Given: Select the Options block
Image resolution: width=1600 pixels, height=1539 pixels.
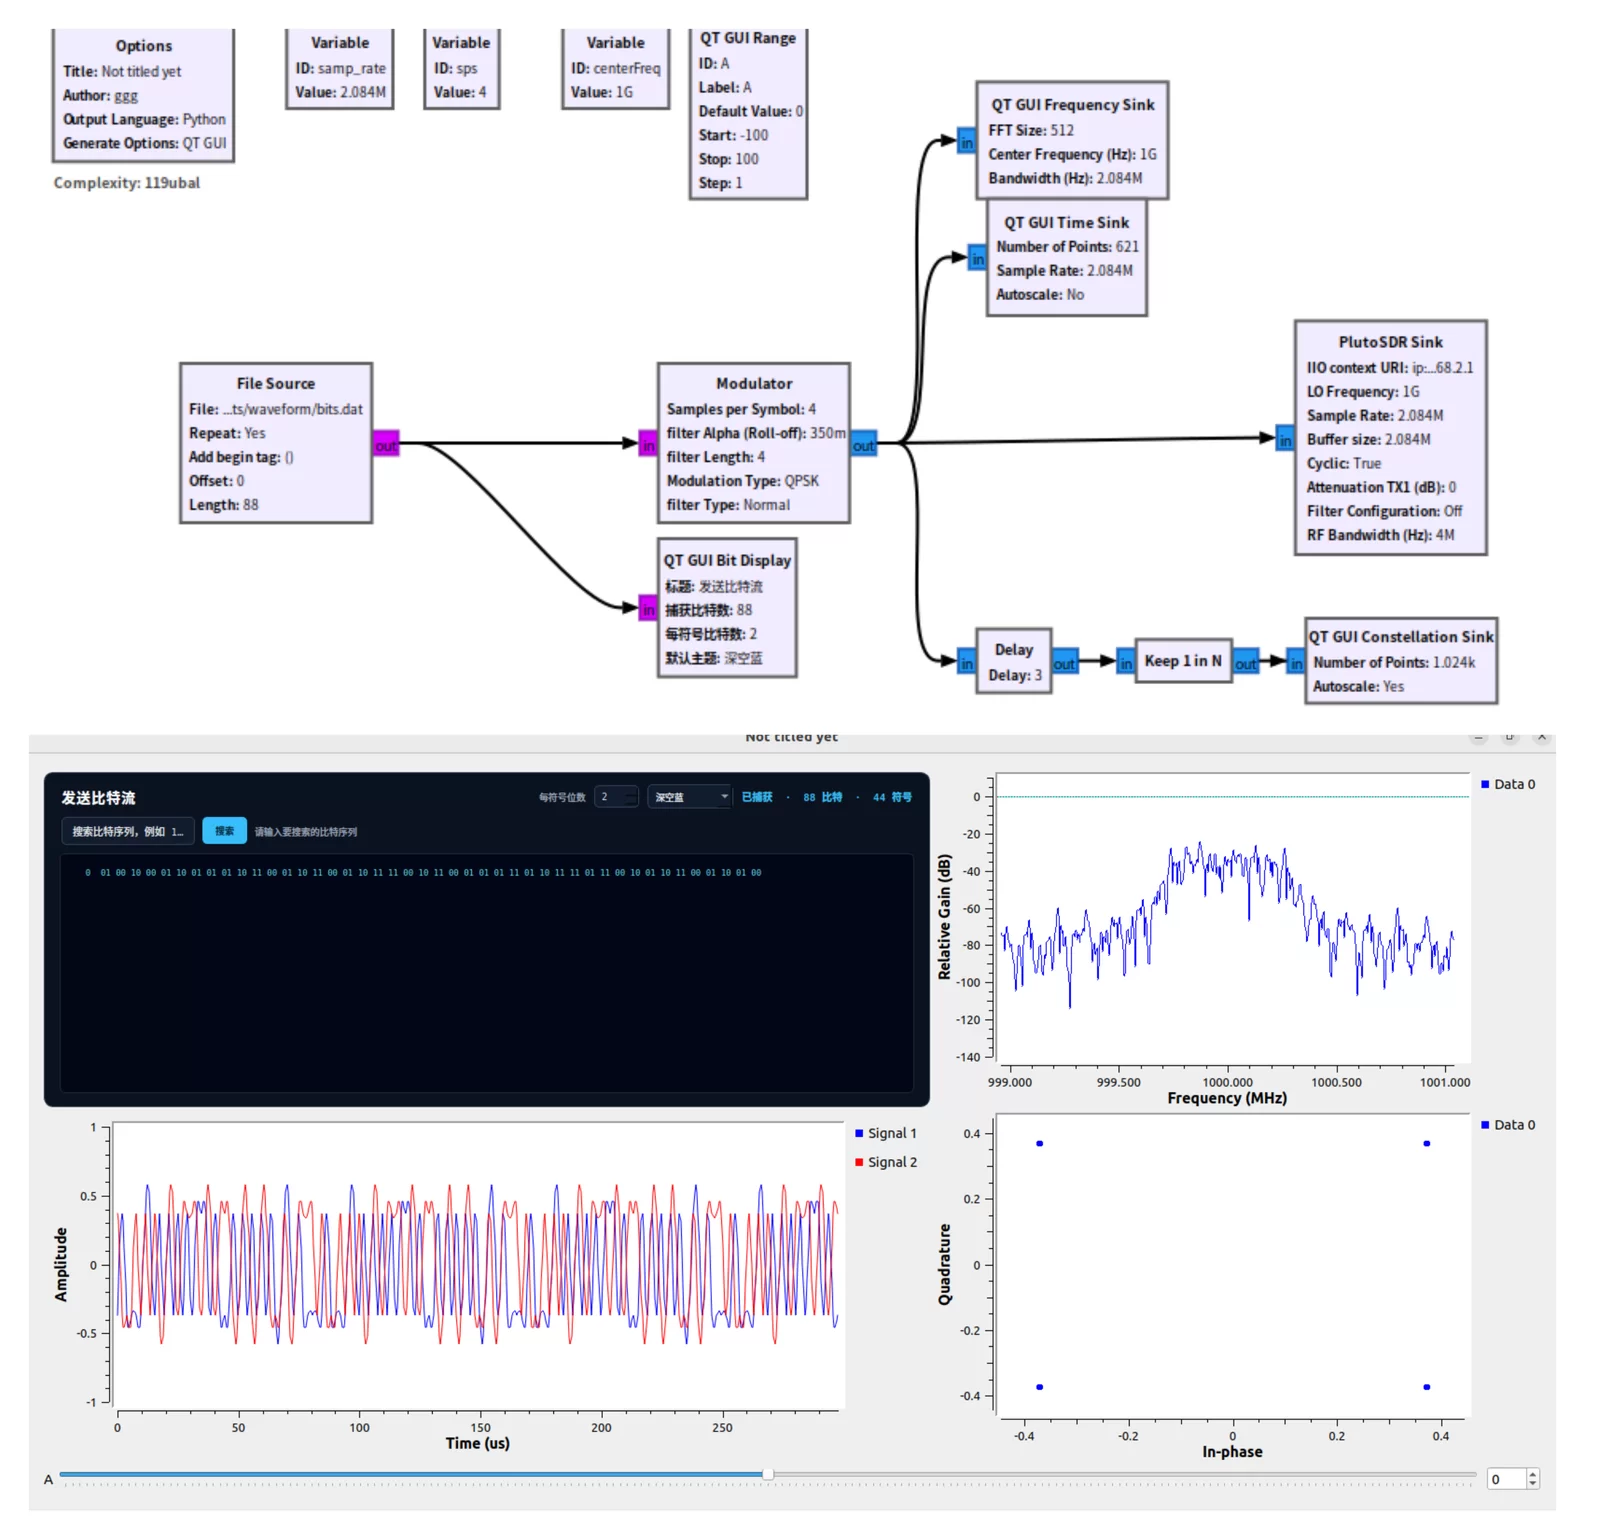Looking at the screenshot, I should (143, 95).
